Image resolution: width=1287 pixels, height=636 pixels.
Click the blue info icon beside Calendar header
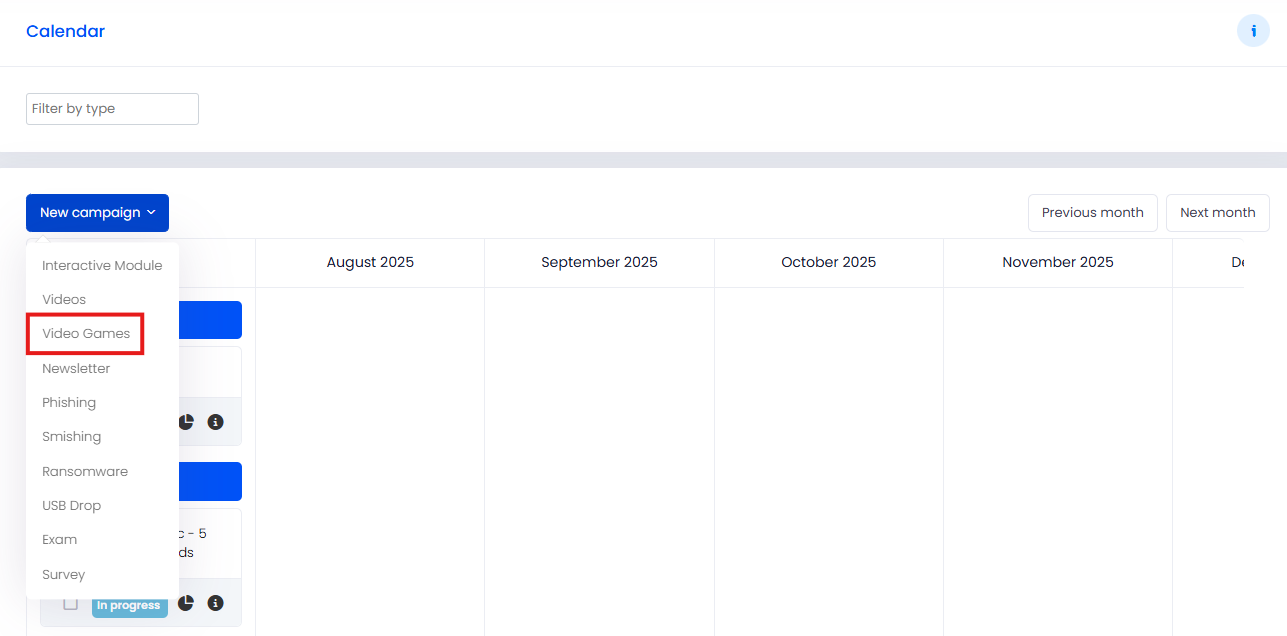1253,31
